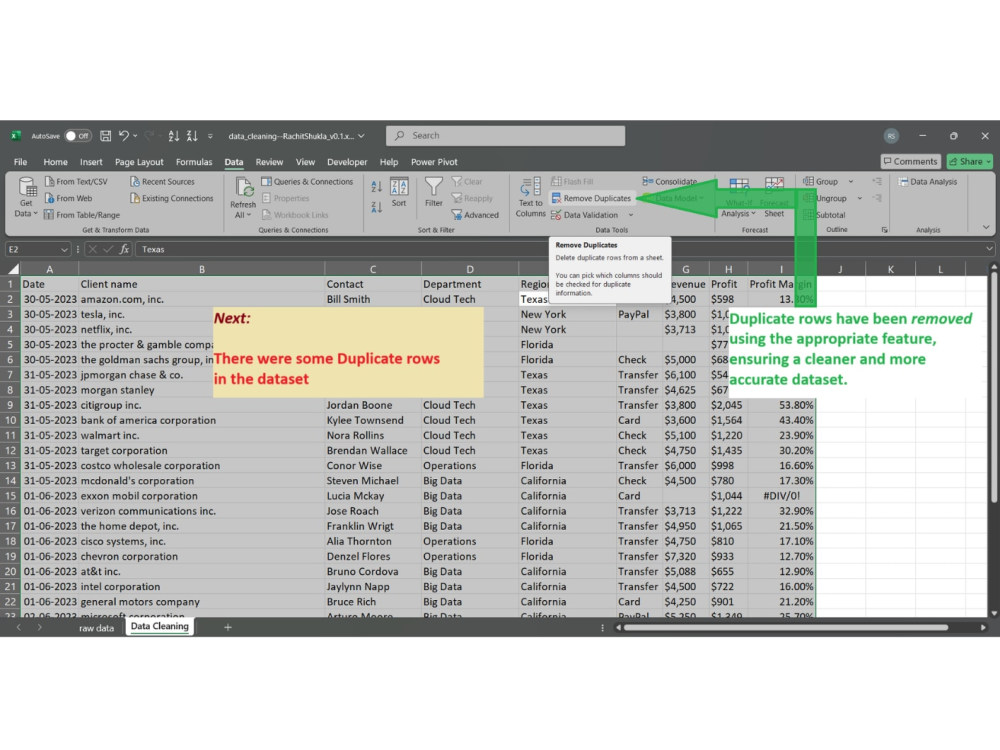
Task: Select column B header
Action: click(x=202, y=269)
